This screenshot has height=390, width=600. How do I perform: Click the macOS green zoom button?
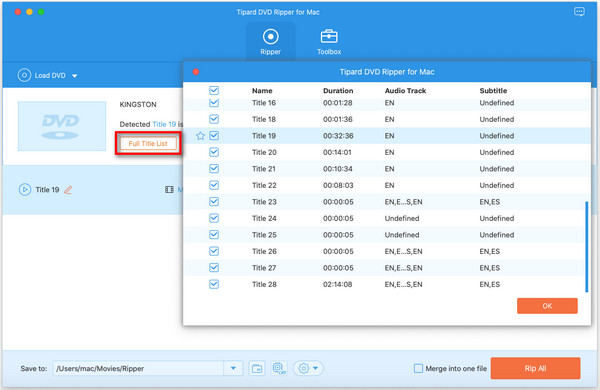pyautogui.click(x=41, y=12)
